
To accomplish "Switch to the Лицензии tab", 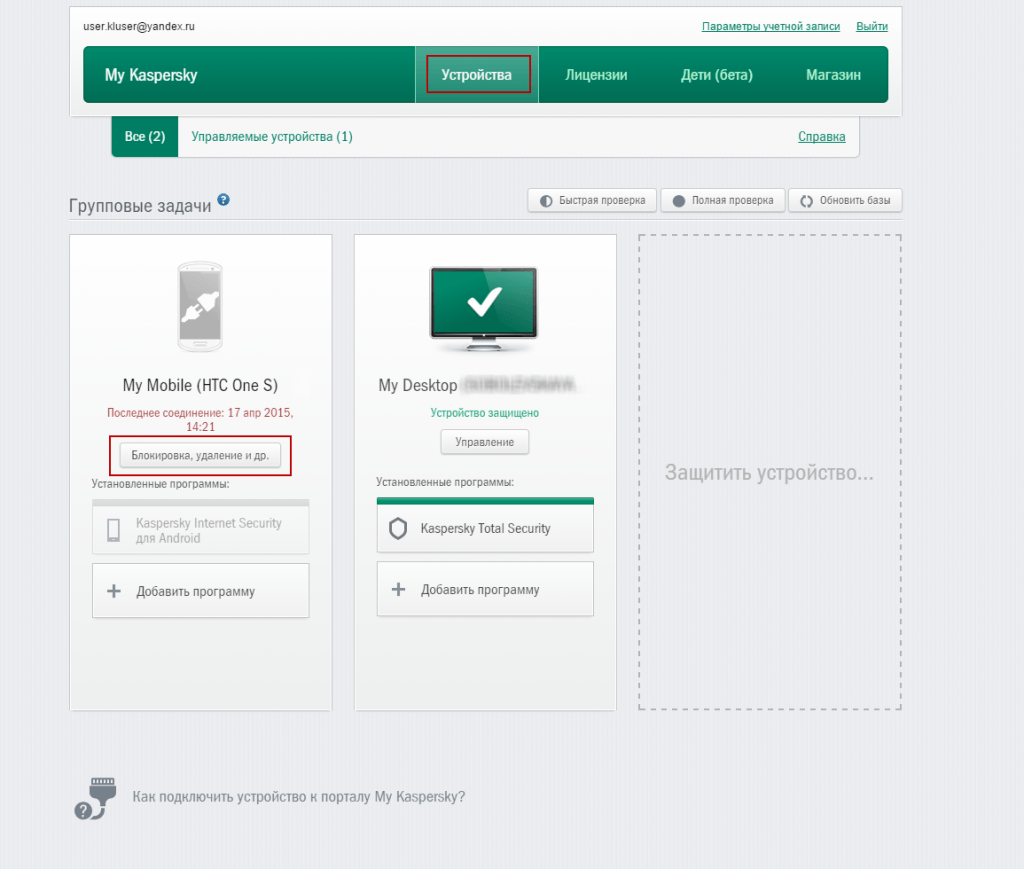I will tap(596, 75).
